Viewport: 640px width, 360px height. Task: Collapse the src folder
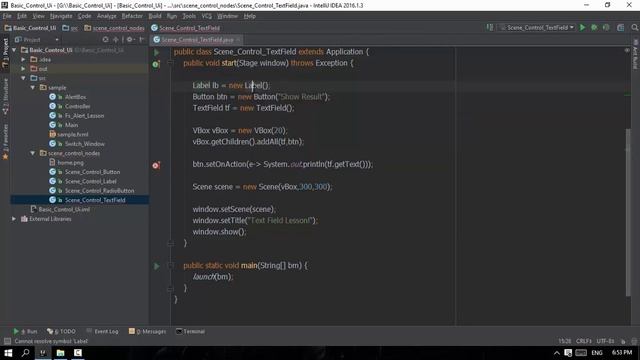23,78
